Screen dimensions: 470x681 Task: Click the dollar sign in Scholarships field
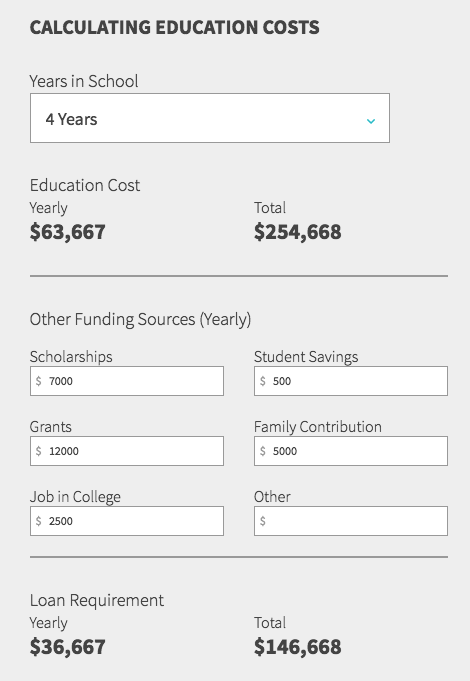39,381
